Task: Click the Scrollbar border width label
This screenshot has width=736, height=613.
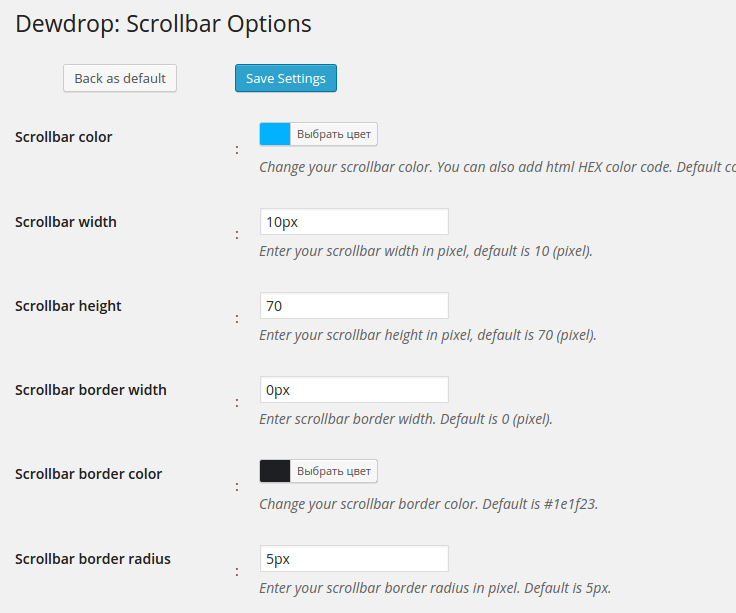Action: (x=91, y=390)
